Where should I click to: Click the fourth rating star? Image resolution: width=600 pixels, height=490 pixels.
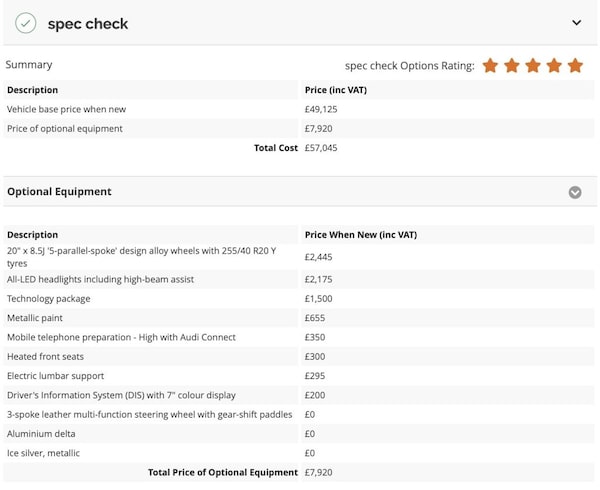[553, 66]
